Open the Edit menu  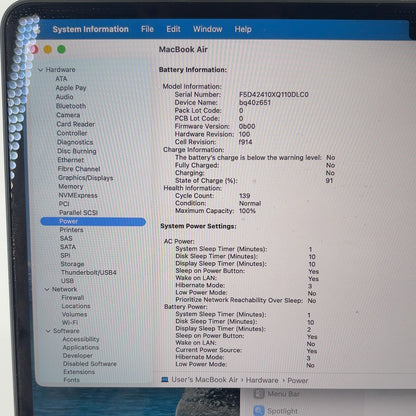(173, 29)
